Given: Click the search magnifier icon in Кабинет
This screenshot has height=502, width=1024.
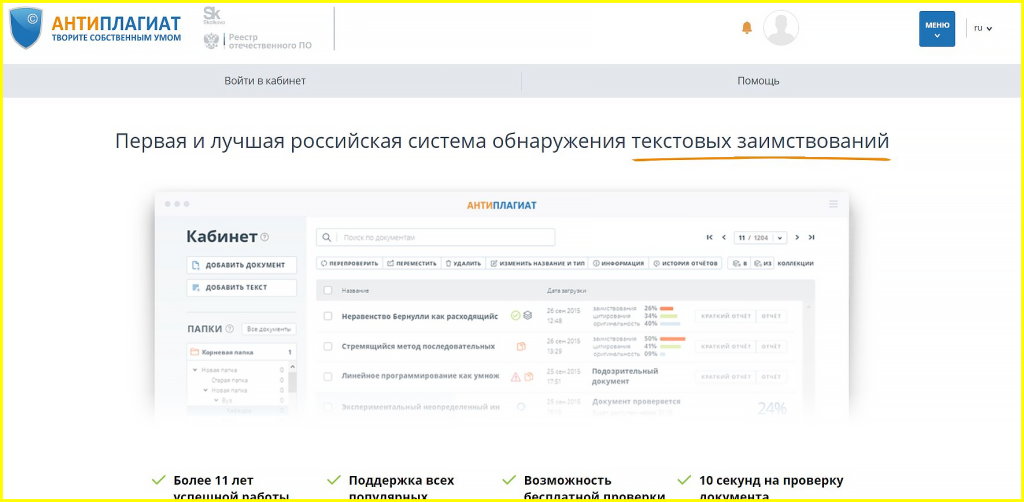Looking at the screenshot, I should coord(327,238).
